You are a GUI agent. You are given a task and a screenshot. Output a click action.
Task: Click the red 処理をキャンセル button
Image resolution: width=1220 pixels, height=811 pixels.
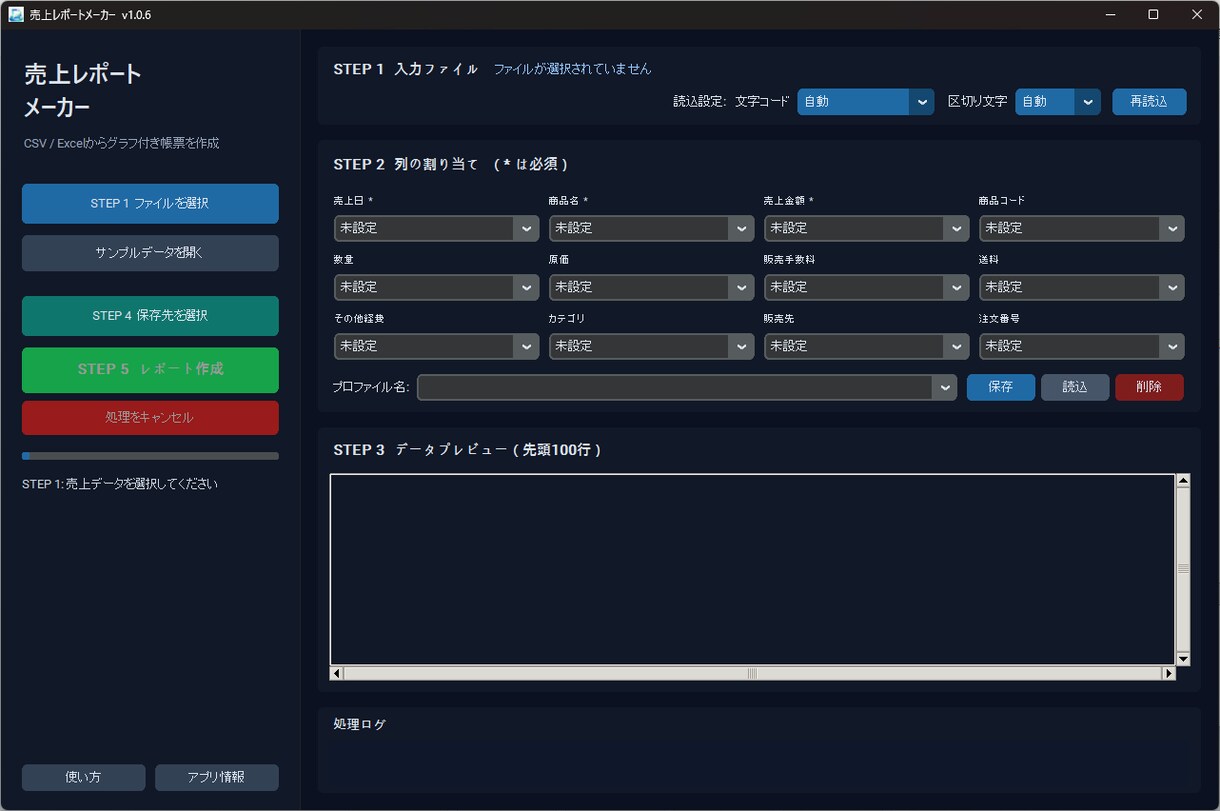pos(150,417)
